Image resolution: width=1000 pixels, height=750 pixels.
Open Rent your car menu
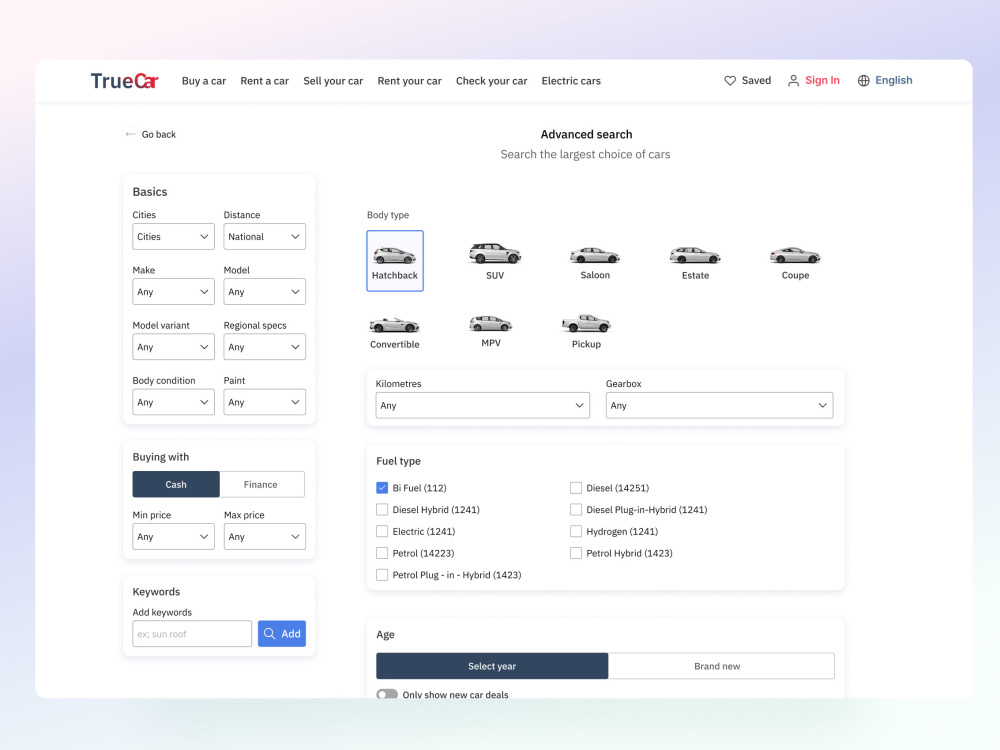[x=409, y=81]
